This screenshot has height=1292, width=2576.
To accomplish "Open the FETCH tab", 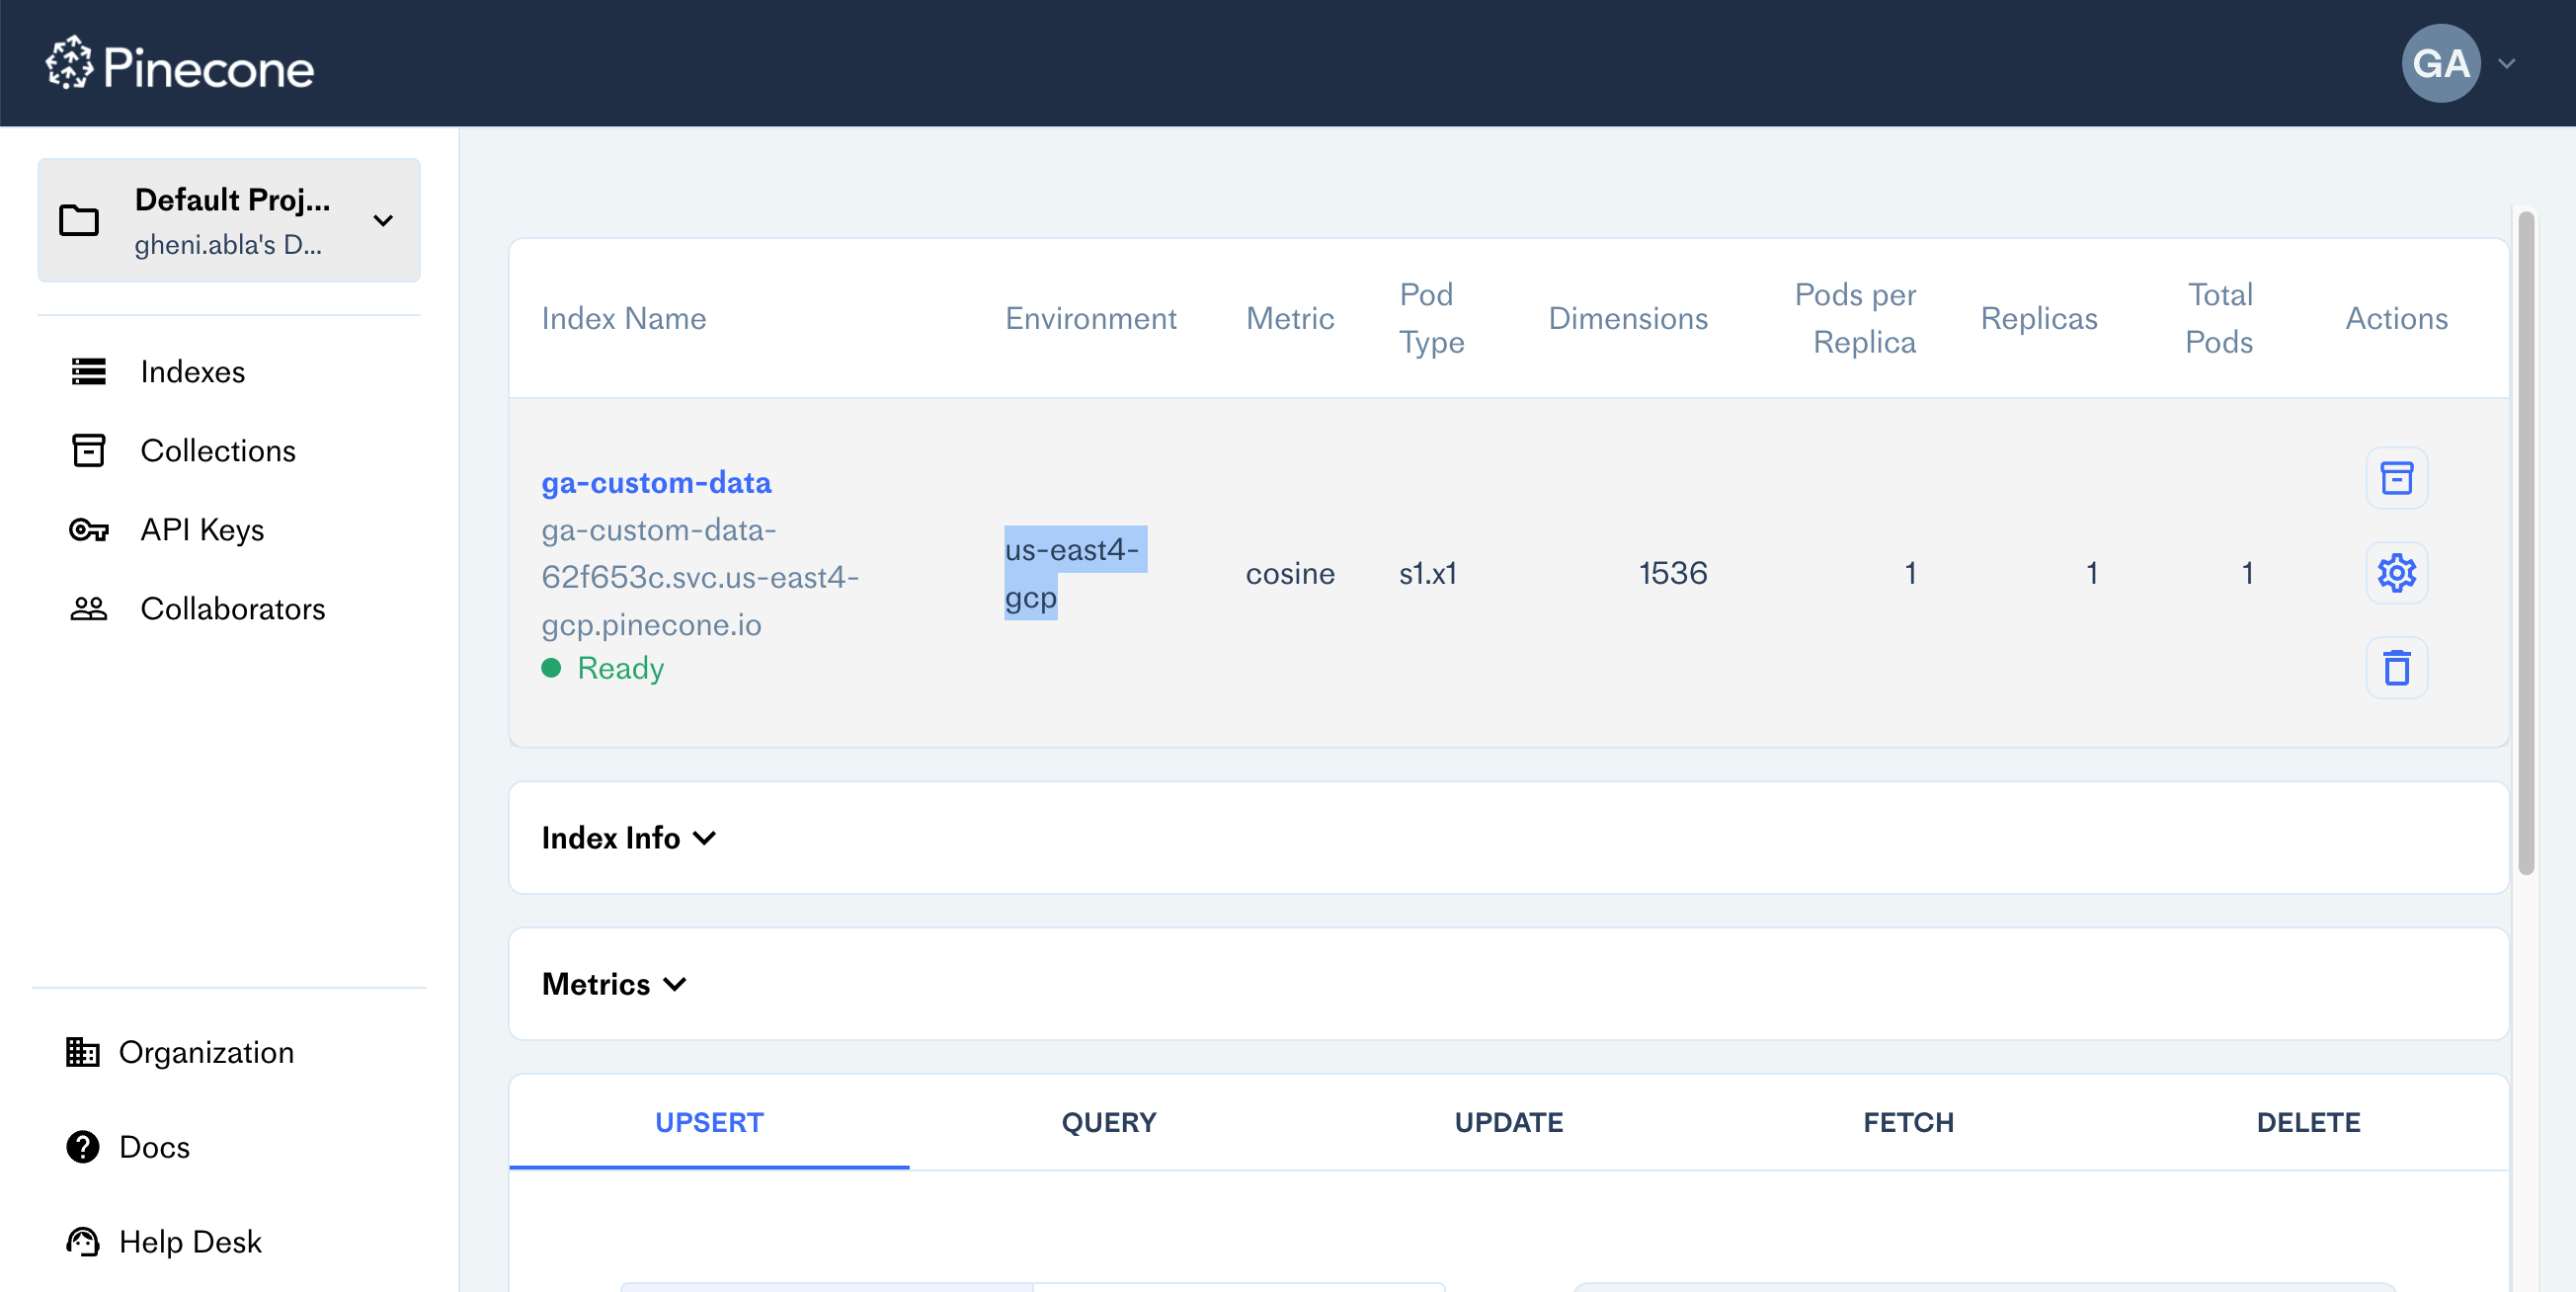I will [1908, 1122].
